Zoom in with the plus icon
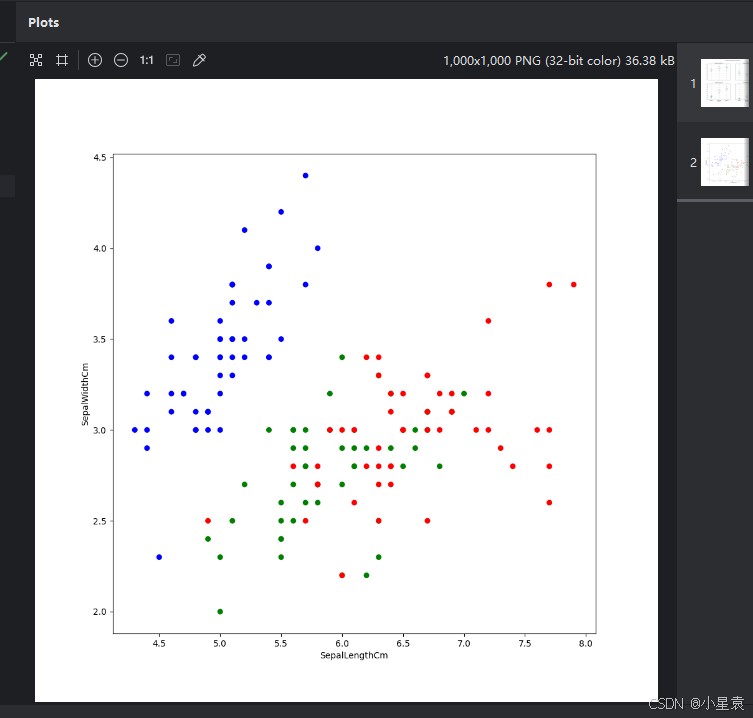The height and width of the screenshot is (718, 753). [x=95, y=60]
